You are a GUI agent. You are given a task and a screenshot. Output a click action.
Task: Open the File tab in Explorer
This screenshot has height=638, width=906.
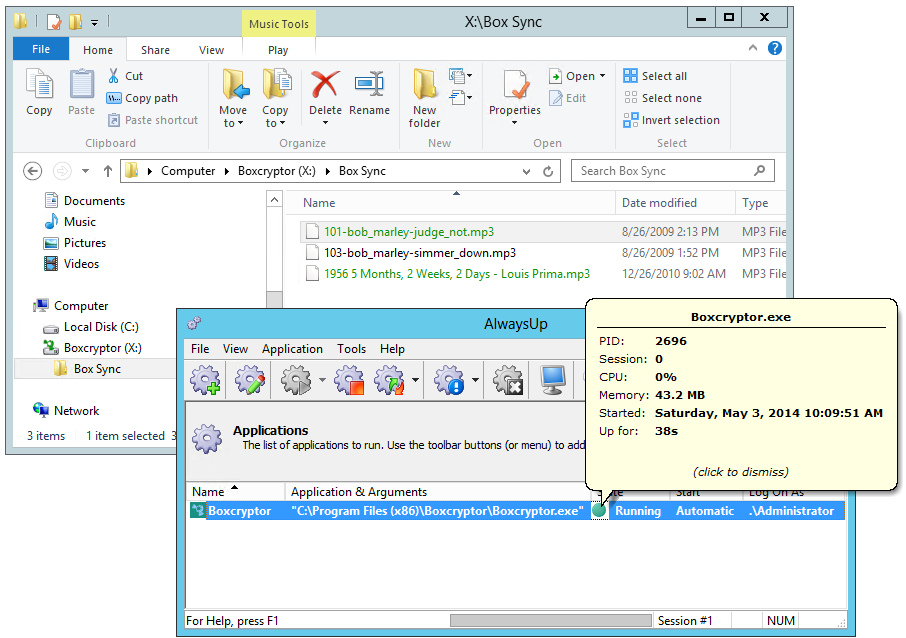pyautogui.click(x=41, y=49)
